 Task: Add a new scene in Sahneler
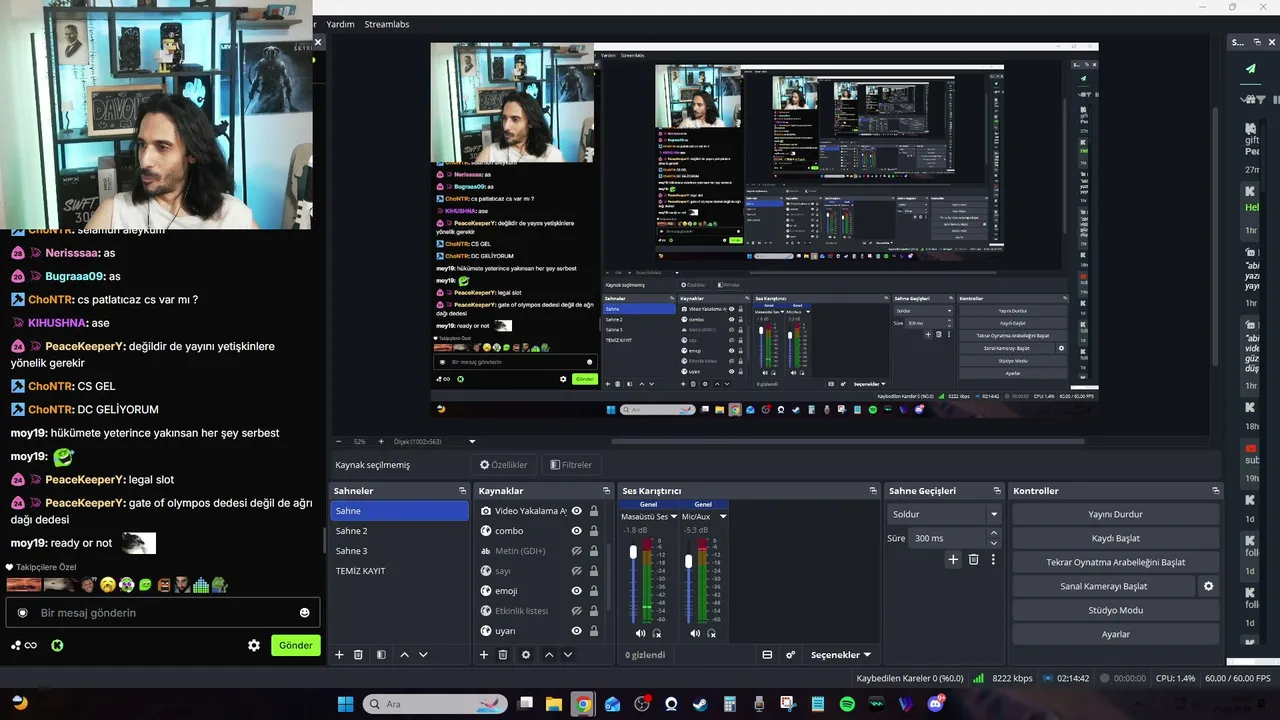[339, 655]
